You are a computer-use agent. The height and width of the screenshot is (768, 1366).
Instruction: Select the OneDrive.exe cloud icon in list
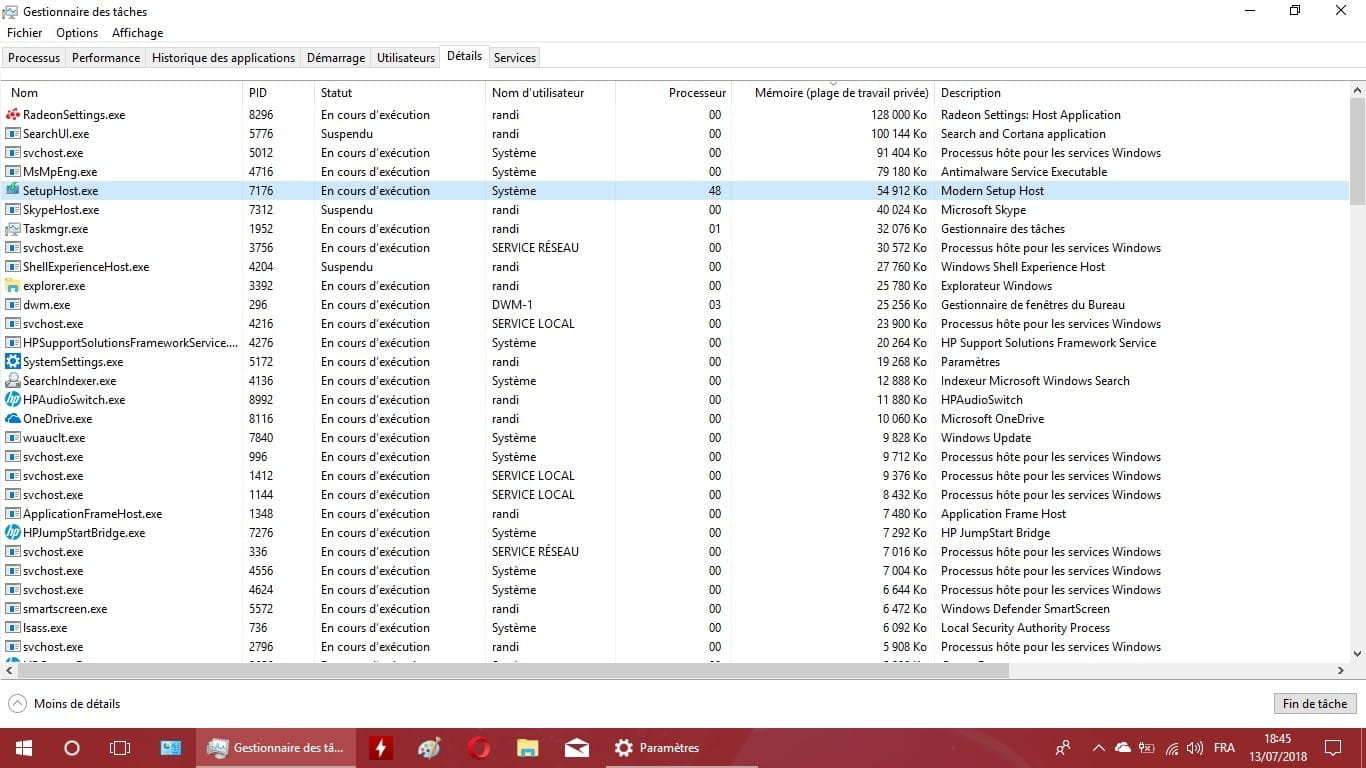coord(13,419)
